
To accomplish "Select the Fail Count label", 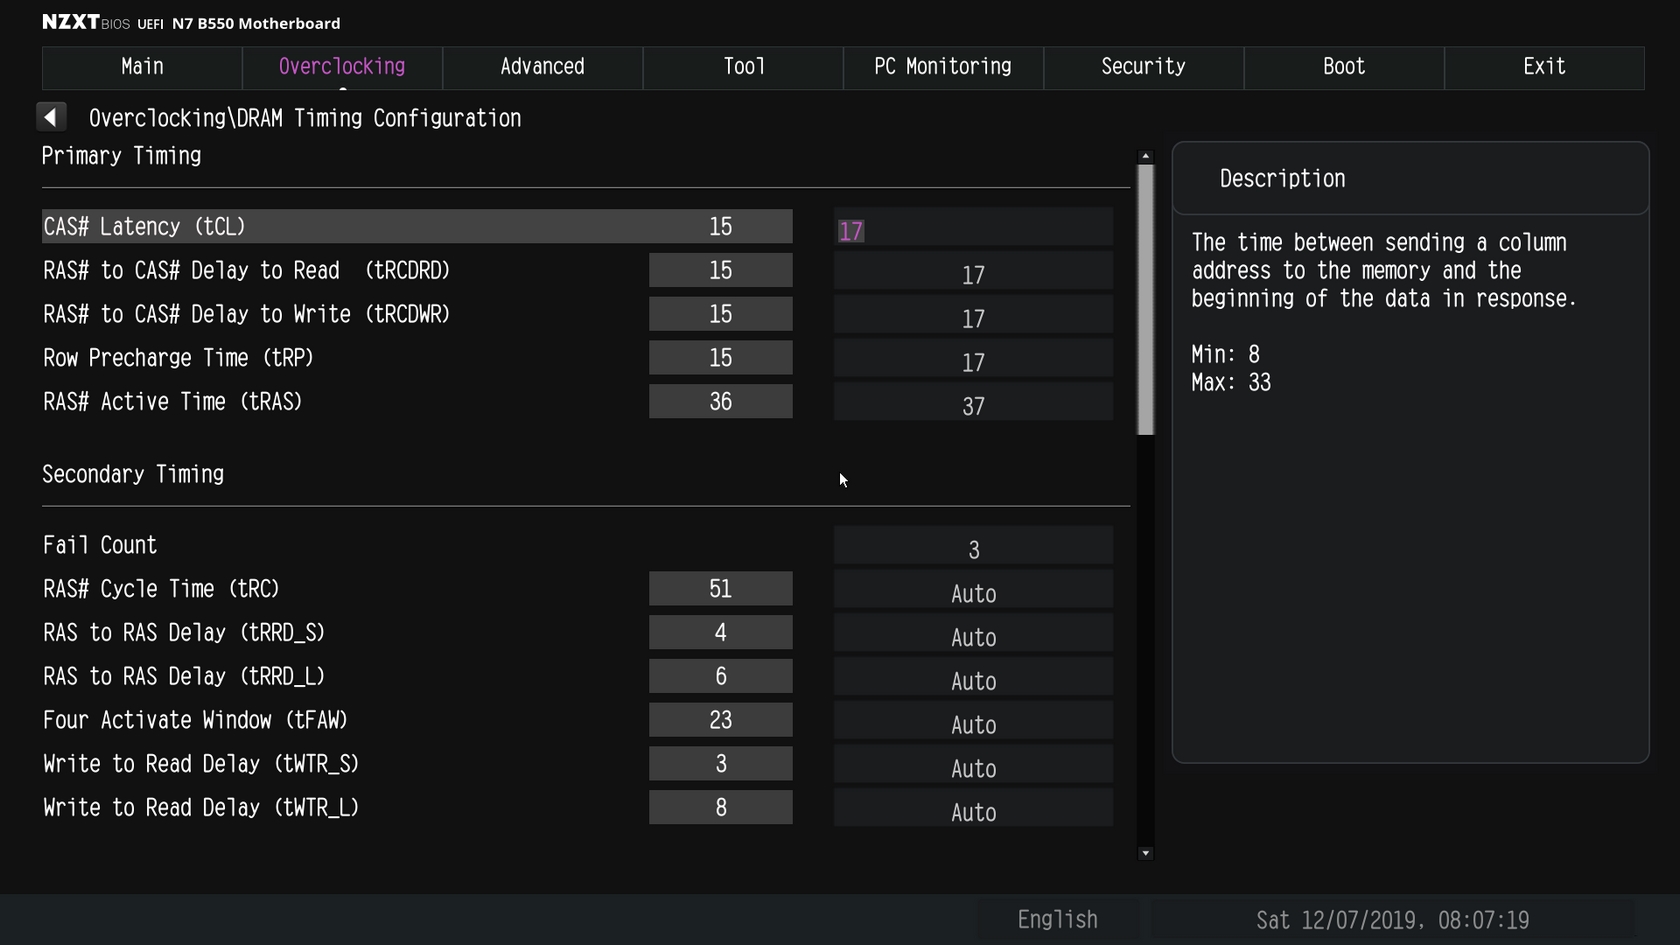I will [x=100, y=545].
